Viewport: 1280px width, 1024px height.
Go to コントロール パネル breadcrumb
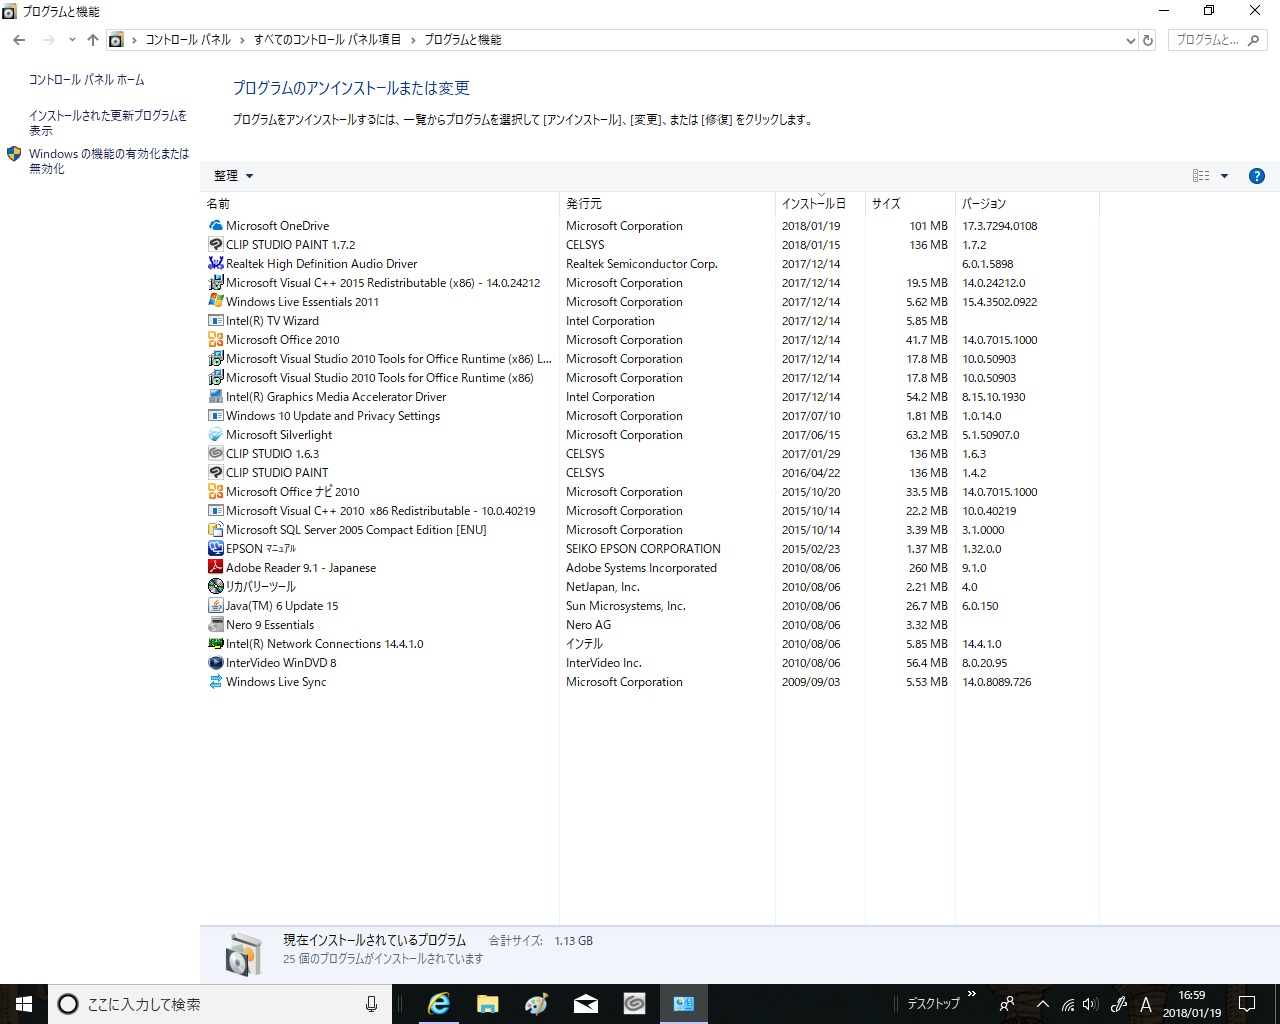pyautogui.click(x=188, y=40)
